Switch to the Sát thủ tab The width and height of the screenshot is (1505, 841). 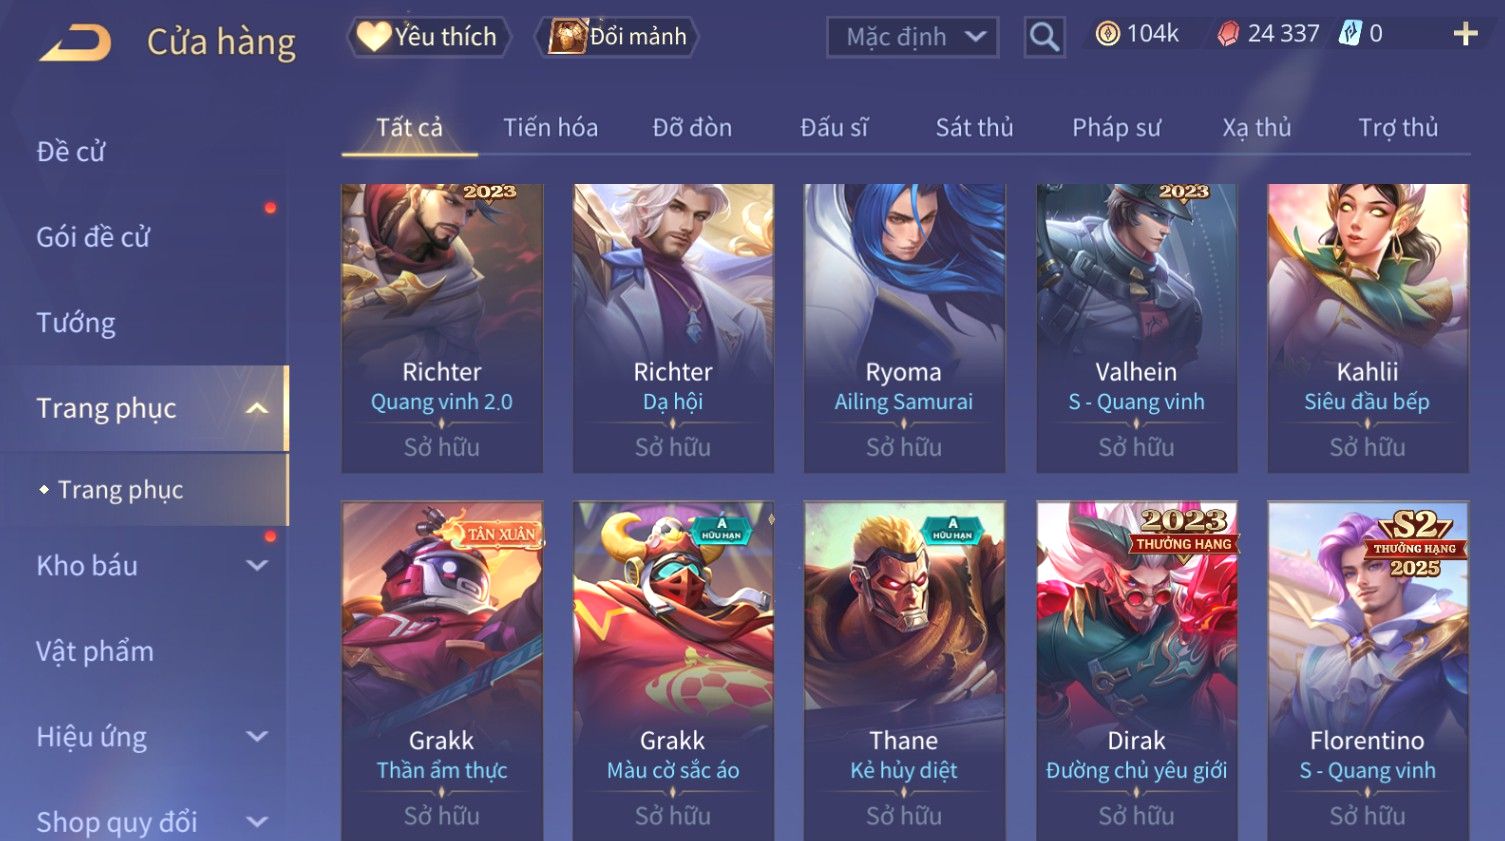(974, 128)
